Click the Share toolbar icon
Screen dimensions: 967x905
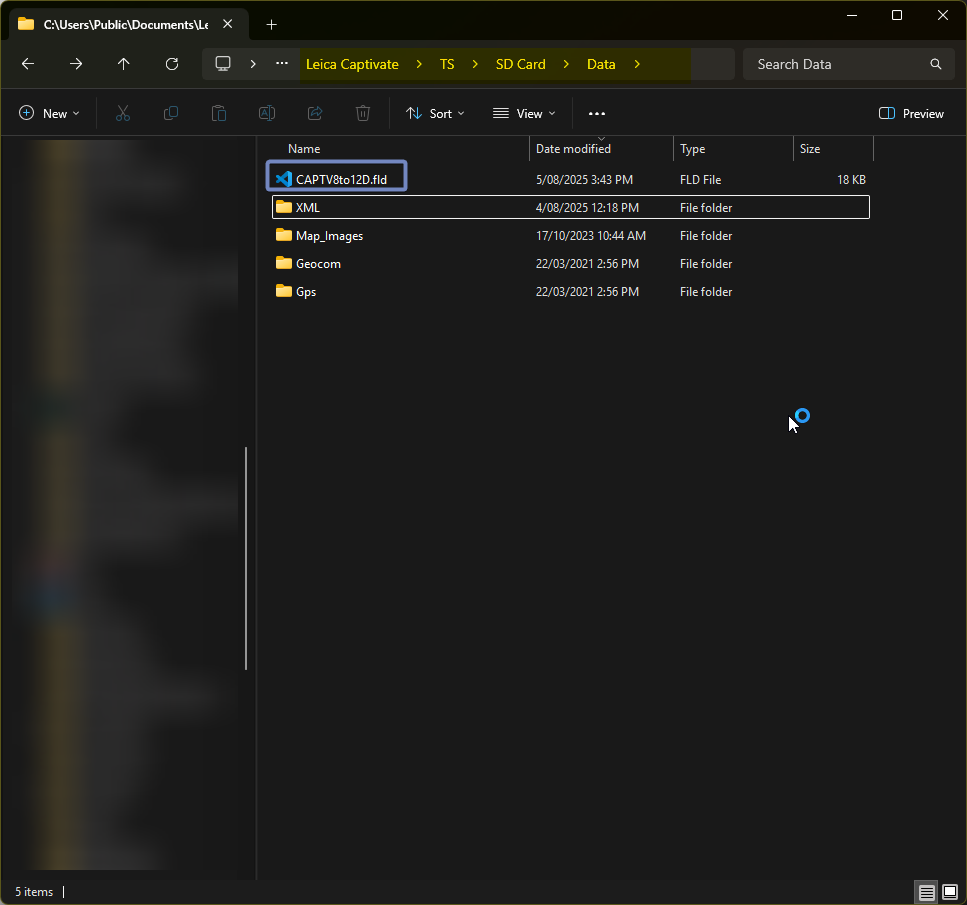pyautogui.click(x=315, y=114)
